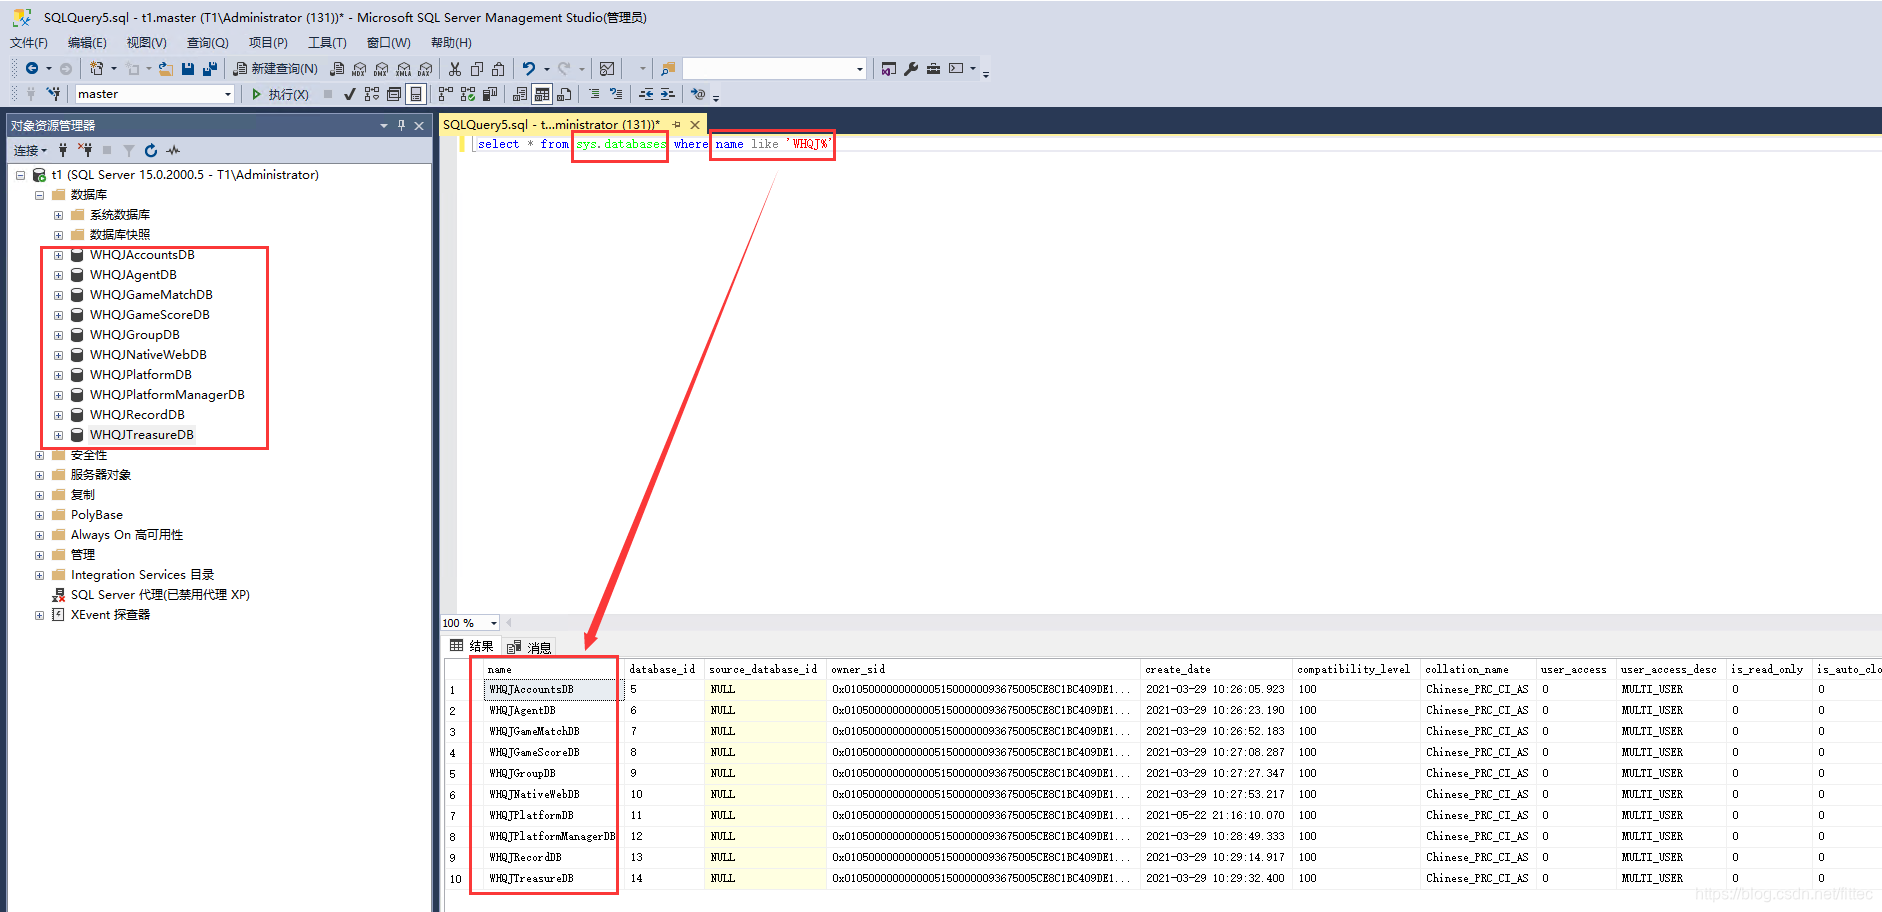Expand the 安全性 folder

39,455
